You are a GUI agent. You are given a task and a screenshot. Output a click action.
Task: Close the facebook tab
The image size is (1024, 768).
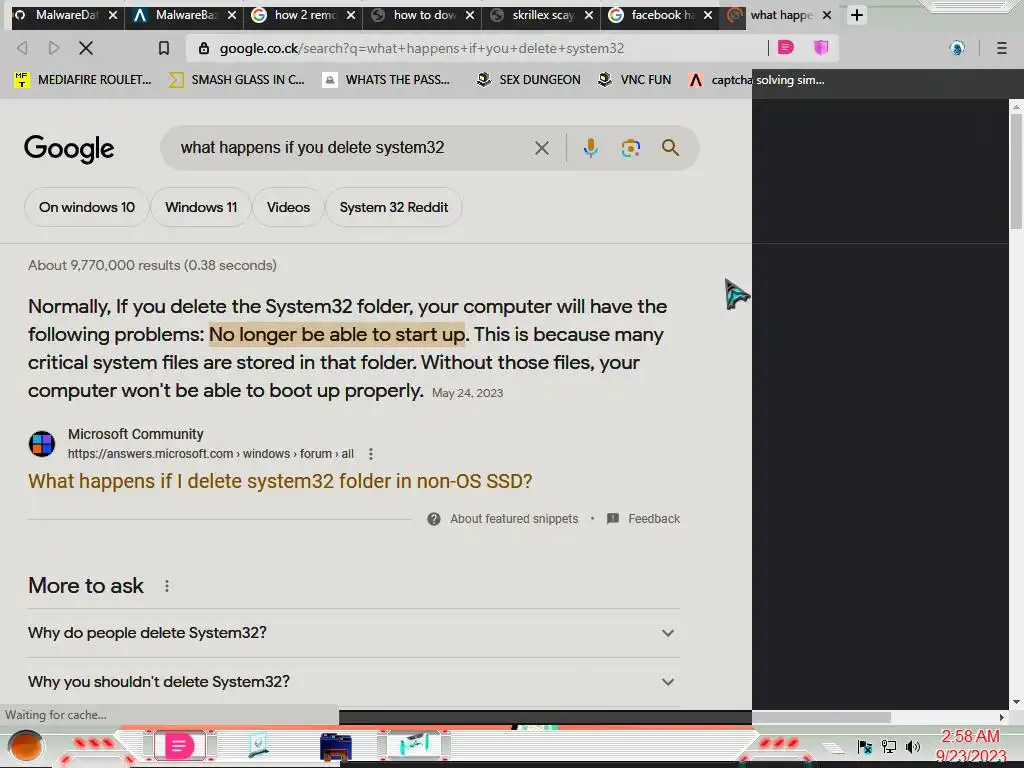(x=708, y=15)
